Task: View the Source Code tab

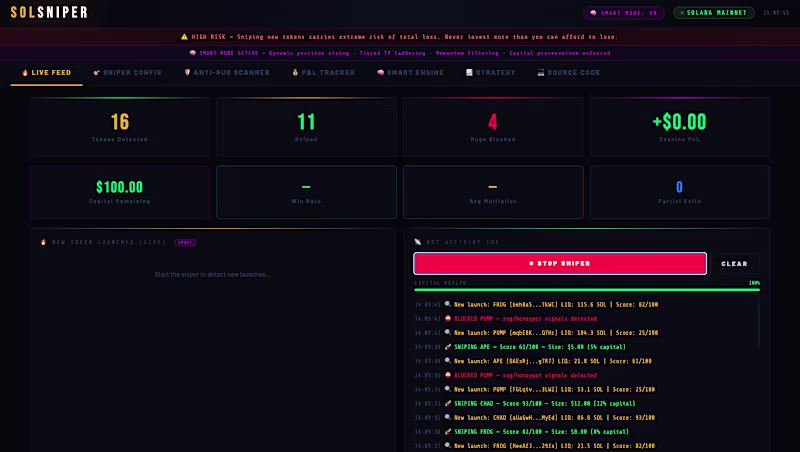Action: pyautogui.click(x=568, y=72)
